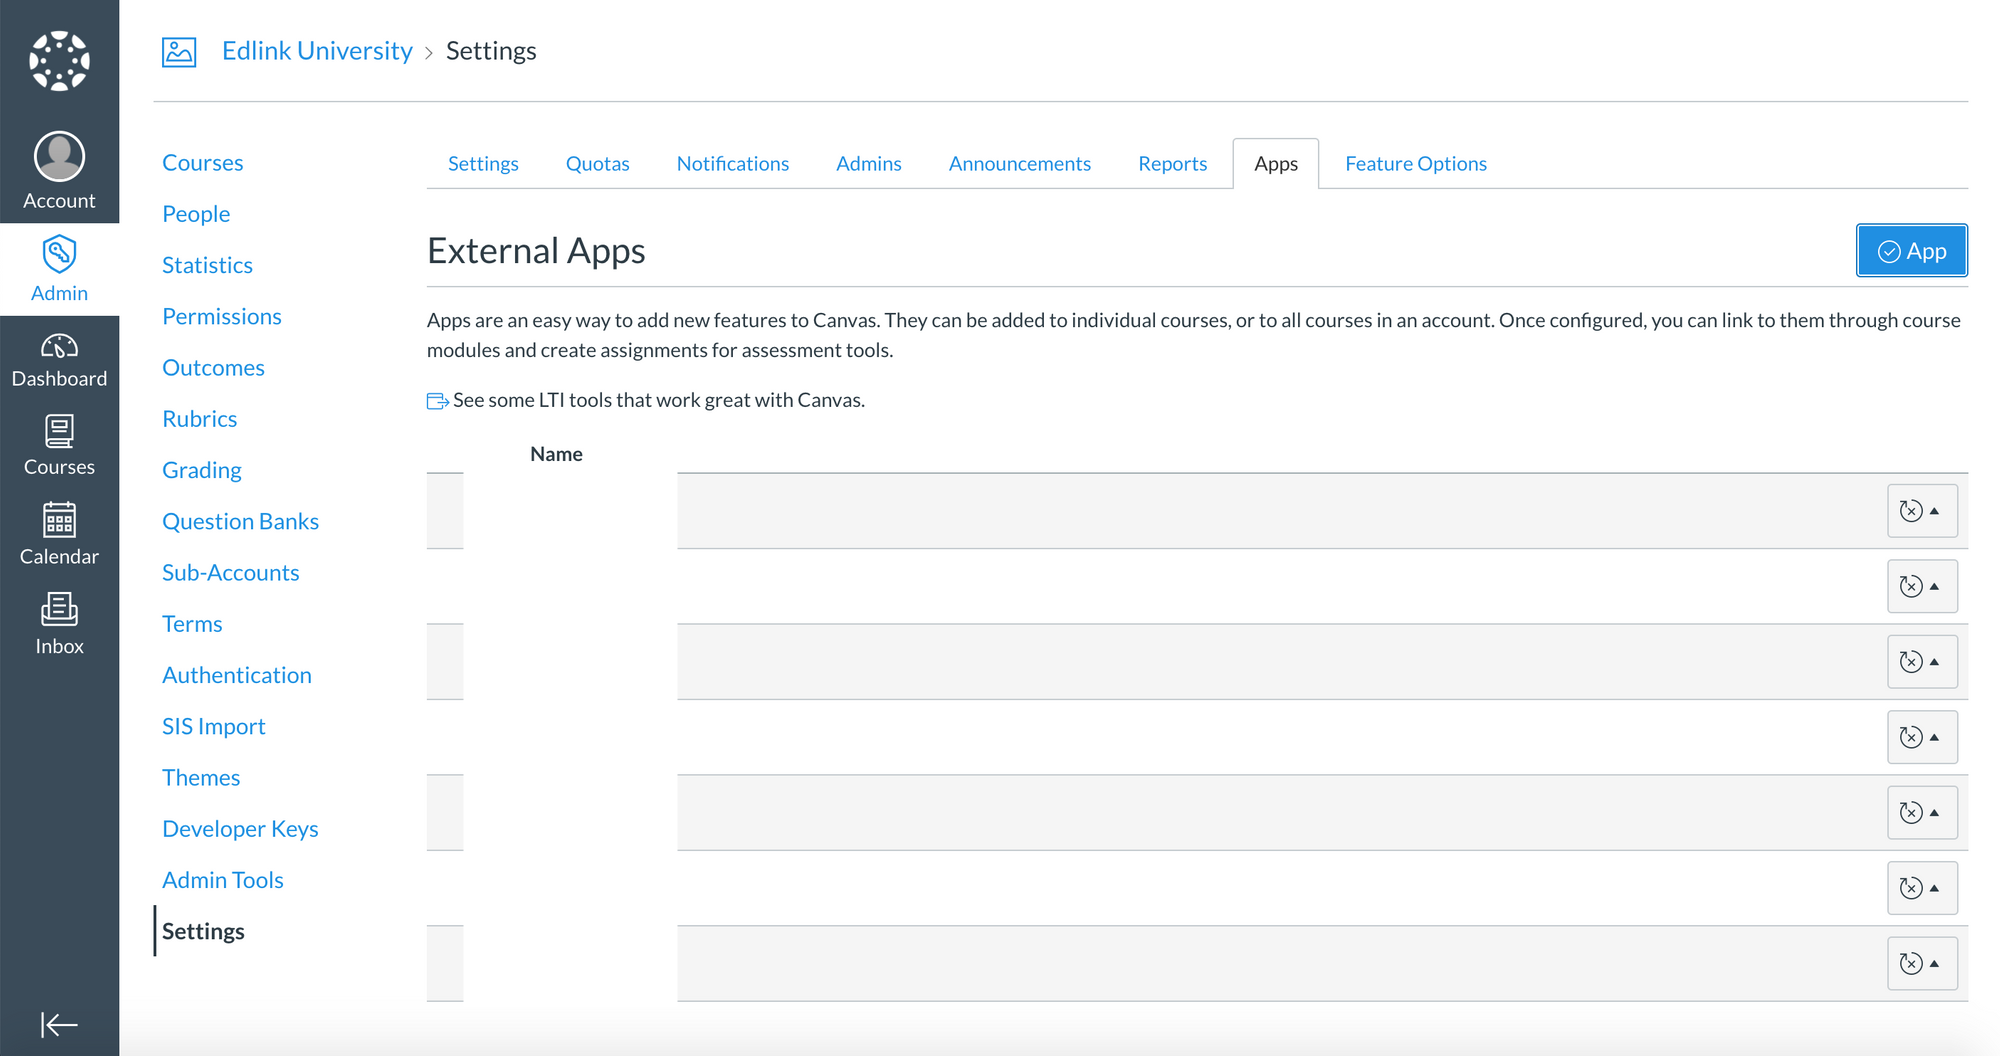Expand the third app row's settings dropdown

1921,662
